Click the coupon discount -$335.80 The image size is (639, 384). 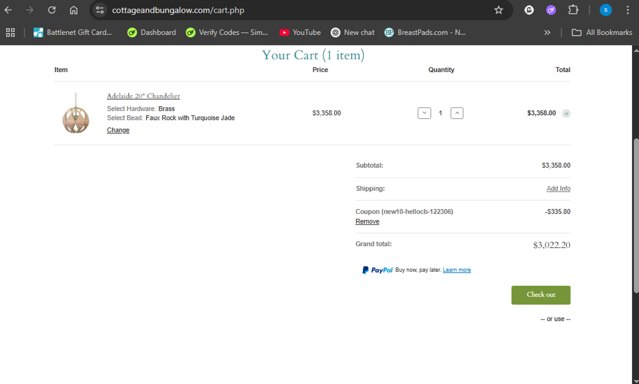(x=557, y=212)
